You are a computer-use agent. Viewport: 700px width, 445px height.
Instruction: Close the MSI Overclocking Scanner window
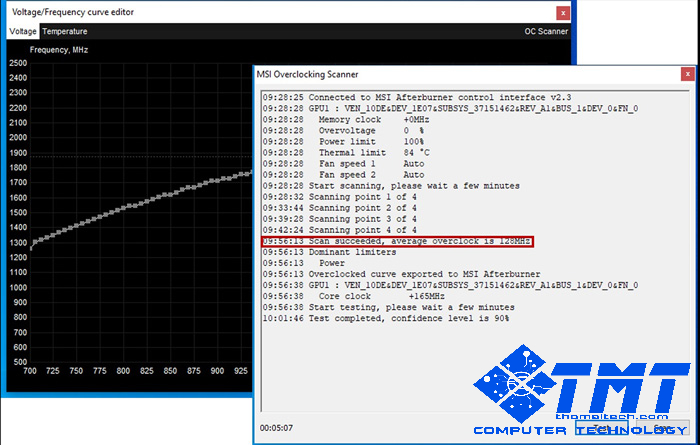tap(688, 73)
